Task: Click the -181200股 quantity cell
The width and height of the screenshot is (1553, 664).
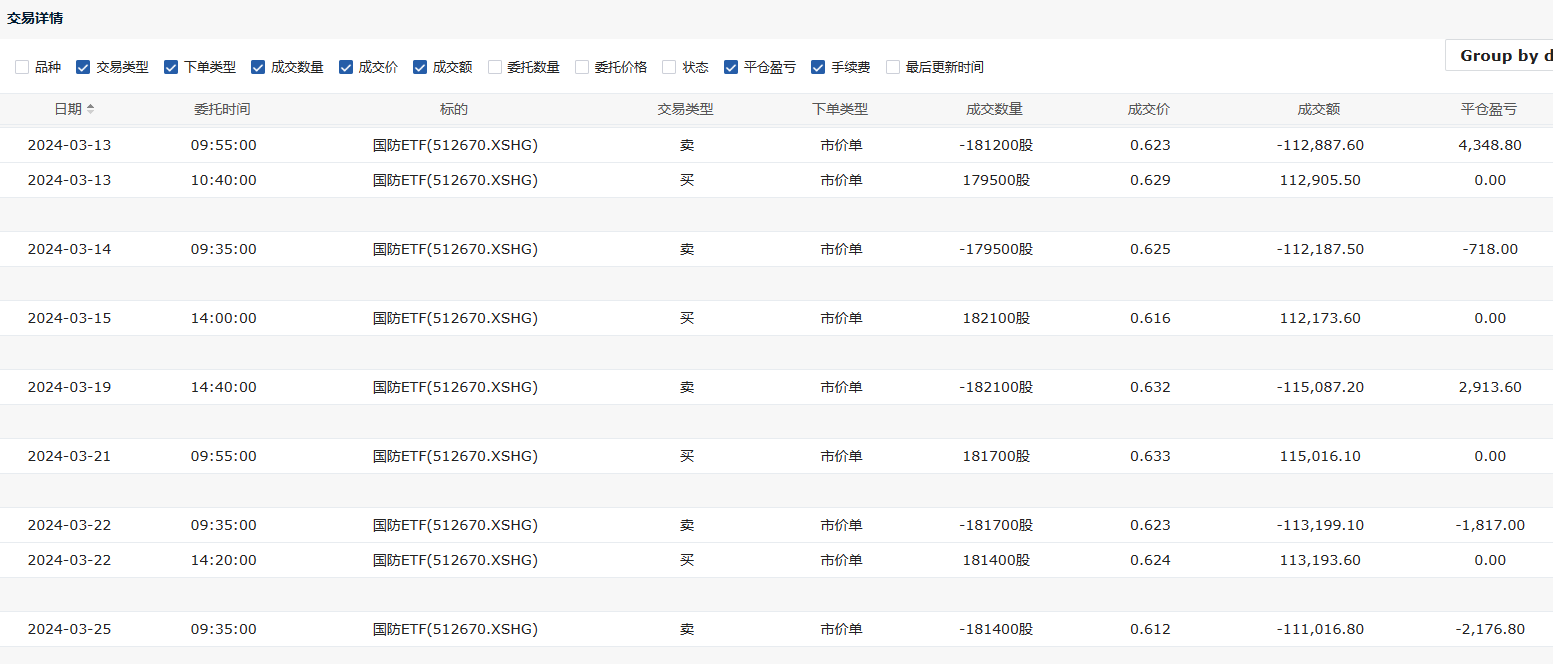Action: 995,145
